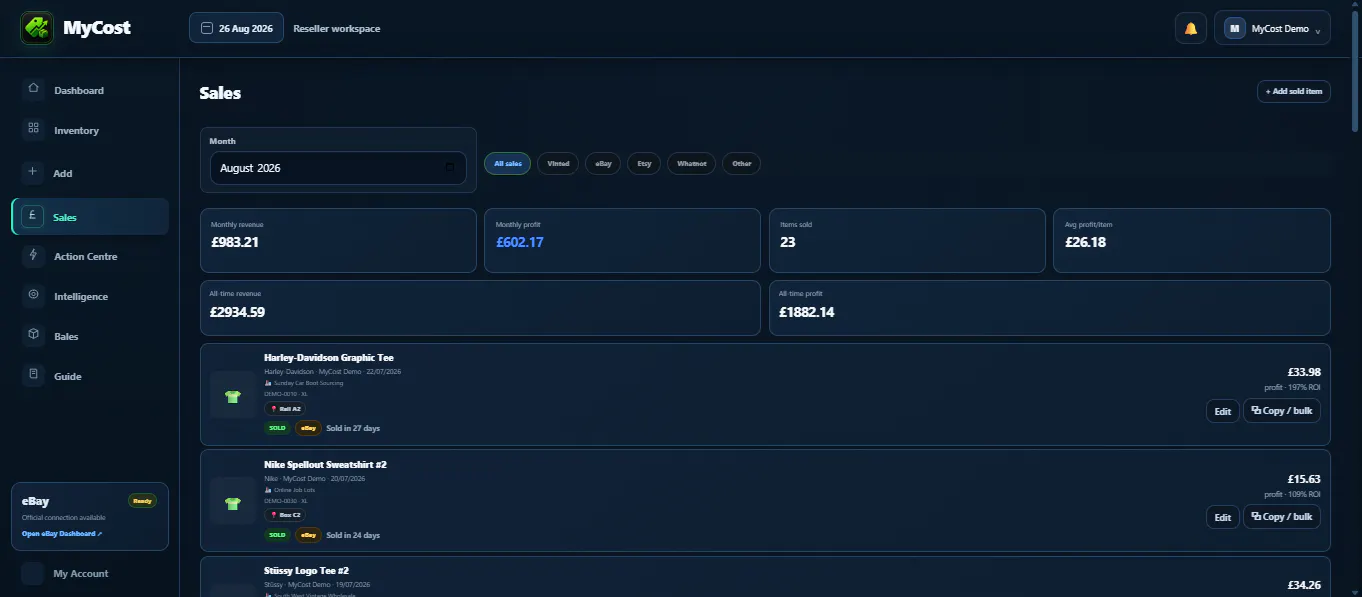Filter sales by Etsy
The width and height of the screenshot is (1362, 597).
pyautogui.click(x=644, y=163)
